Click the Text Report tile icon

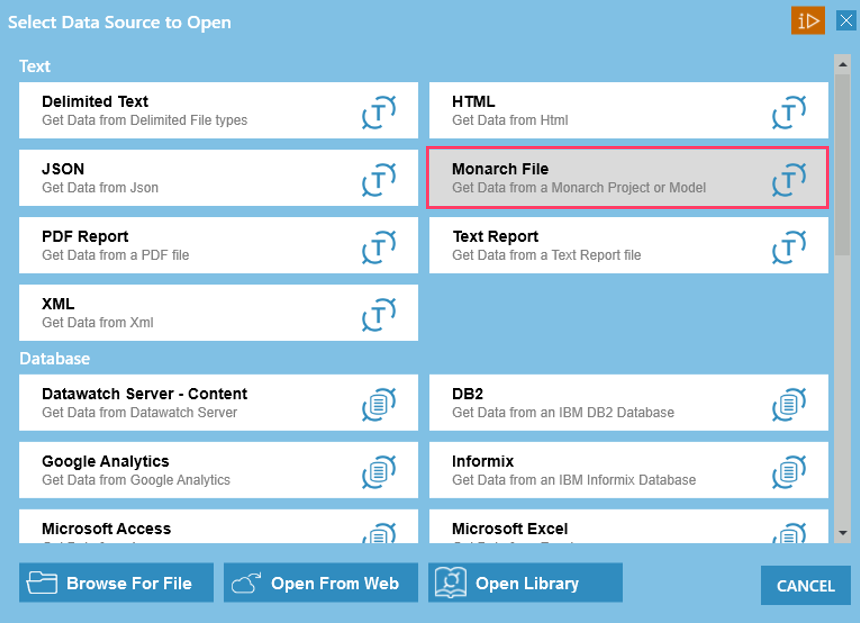point(789,247)
